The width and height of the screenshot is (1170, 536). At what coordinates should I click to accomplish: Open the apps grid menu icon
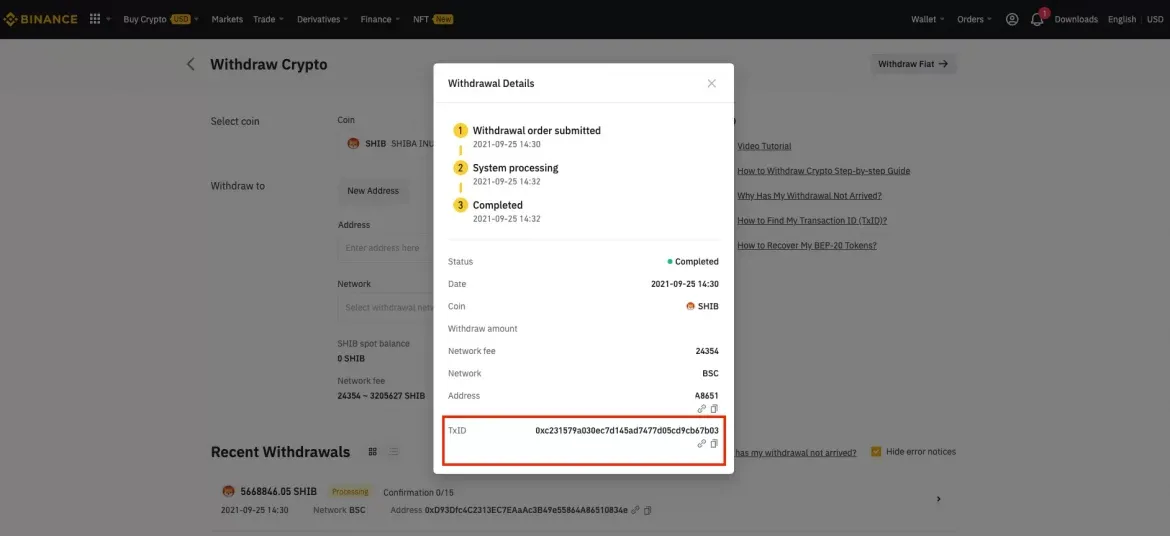[95, 19]
